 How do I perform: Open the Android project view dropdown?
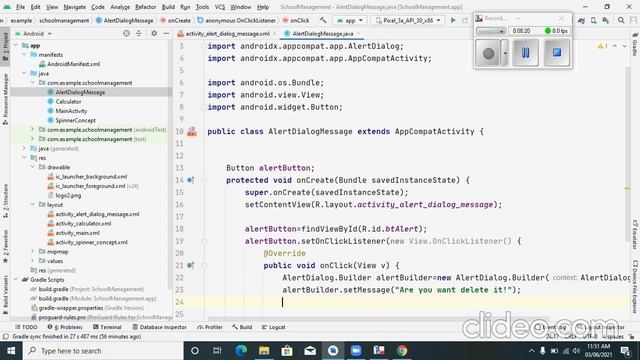33,33
